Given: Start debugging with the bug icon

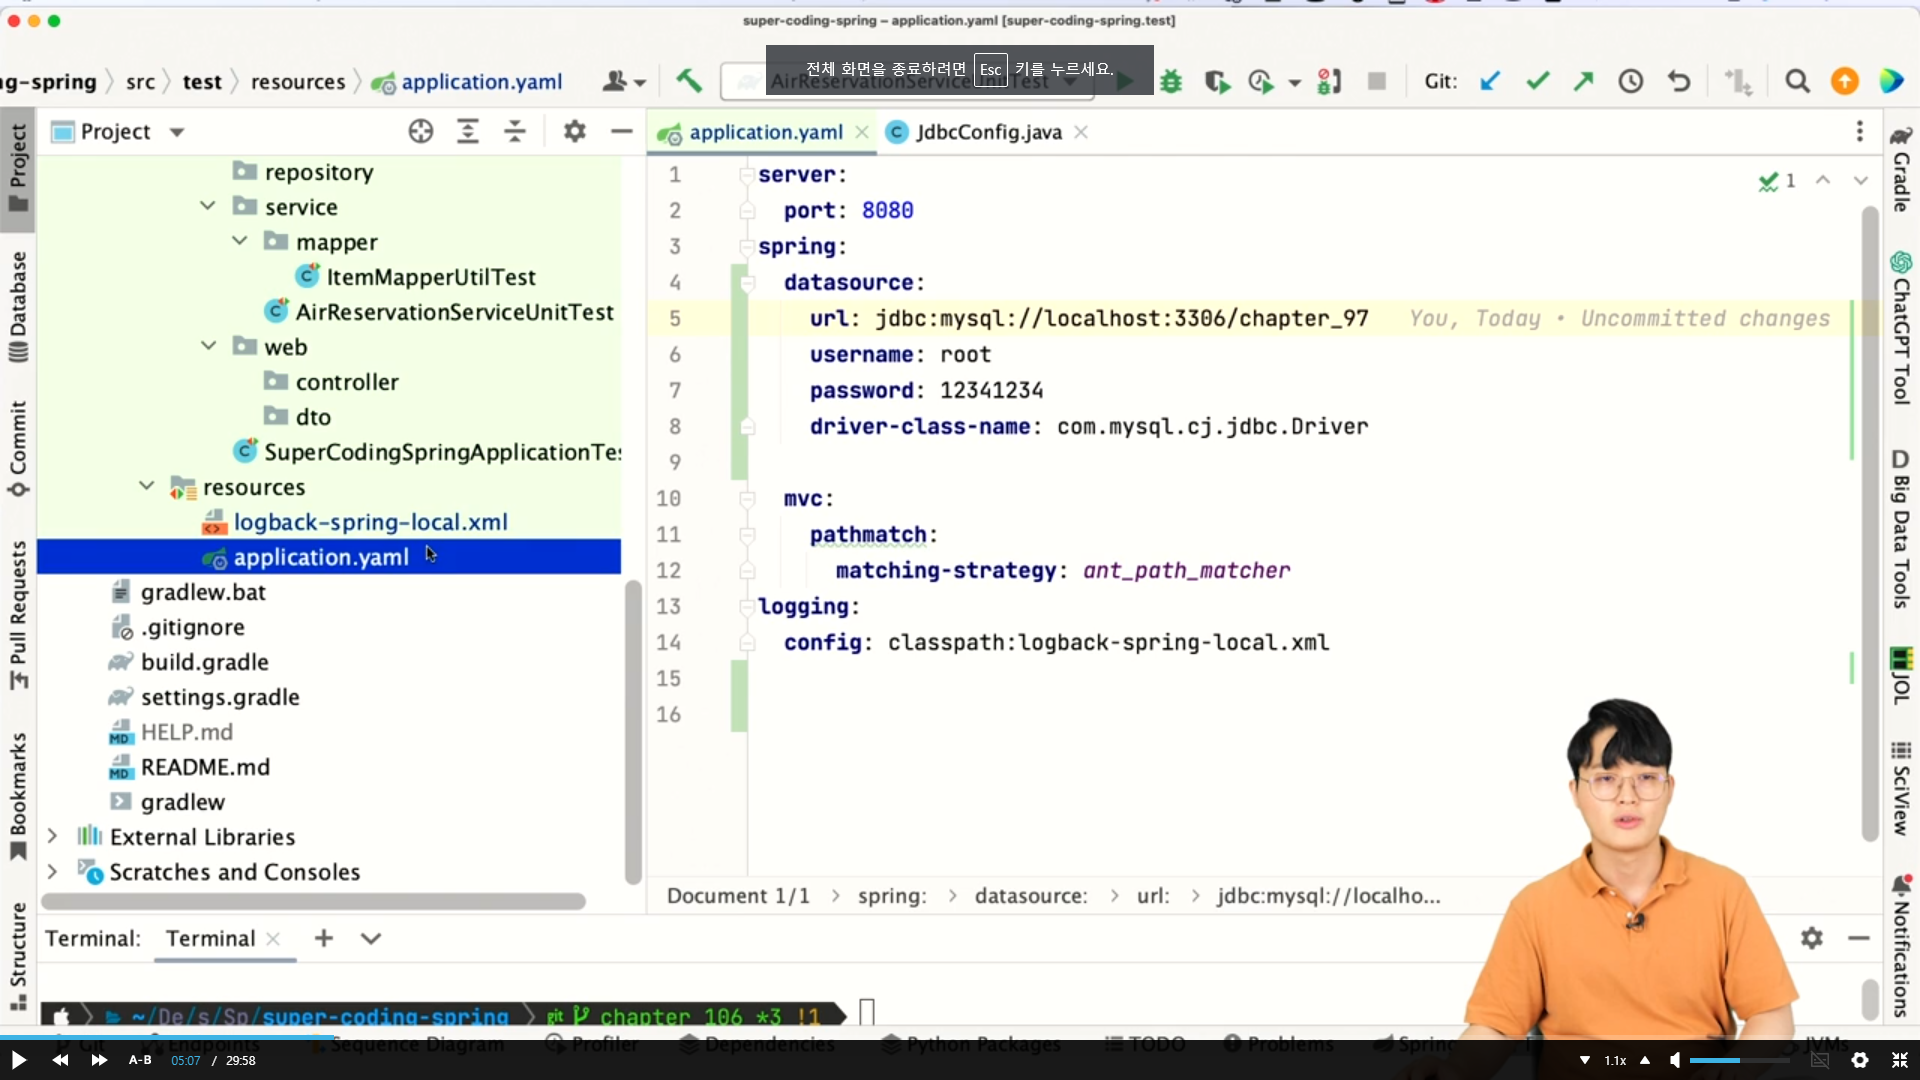Looking at the screenshot, I should click(x=1171, y=81).
